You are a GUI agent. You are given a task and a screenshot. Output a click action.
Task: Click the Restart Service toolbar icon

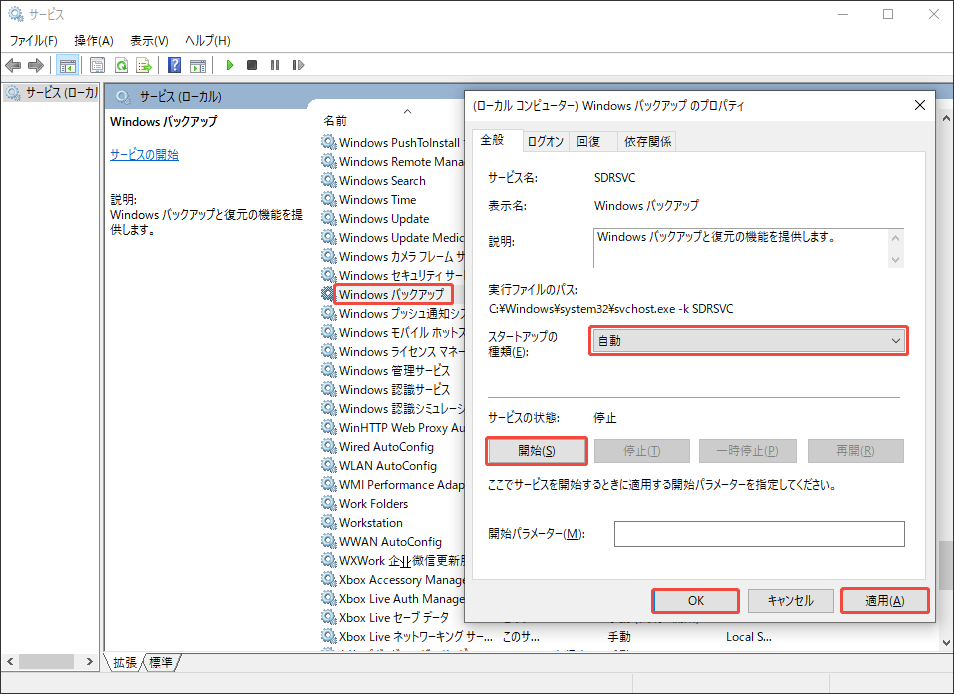coord(298,65)
